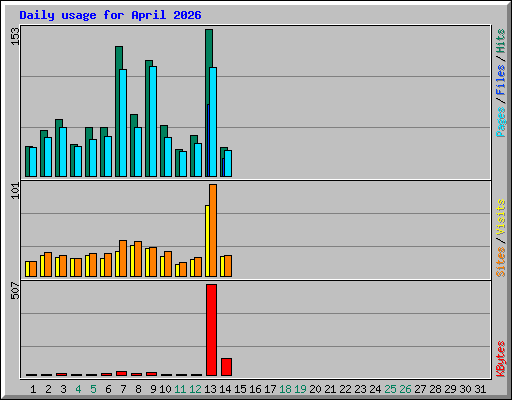Click the tall red KBytes bar for day 13

pos(211,330)
